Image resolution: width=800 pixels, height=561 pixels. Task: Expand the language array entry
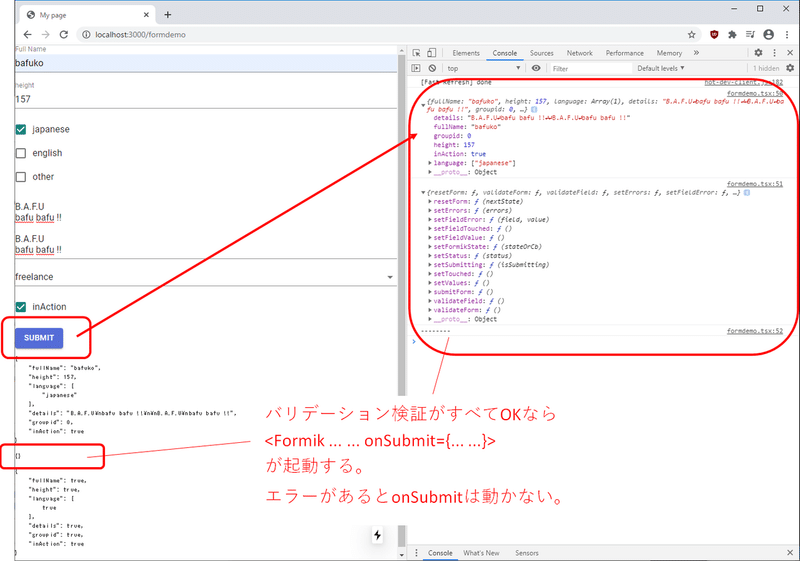coord(430,163)
